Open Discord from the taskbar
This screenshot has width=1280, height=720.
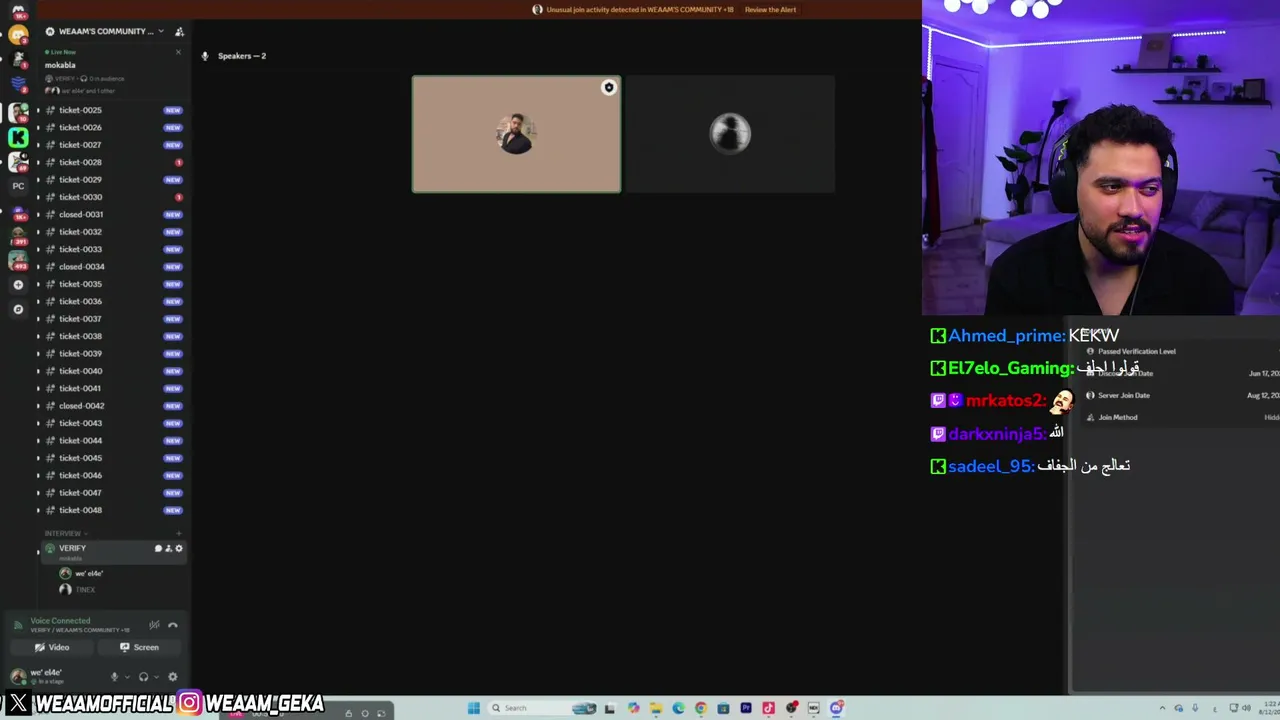click(x=836, y=708)
